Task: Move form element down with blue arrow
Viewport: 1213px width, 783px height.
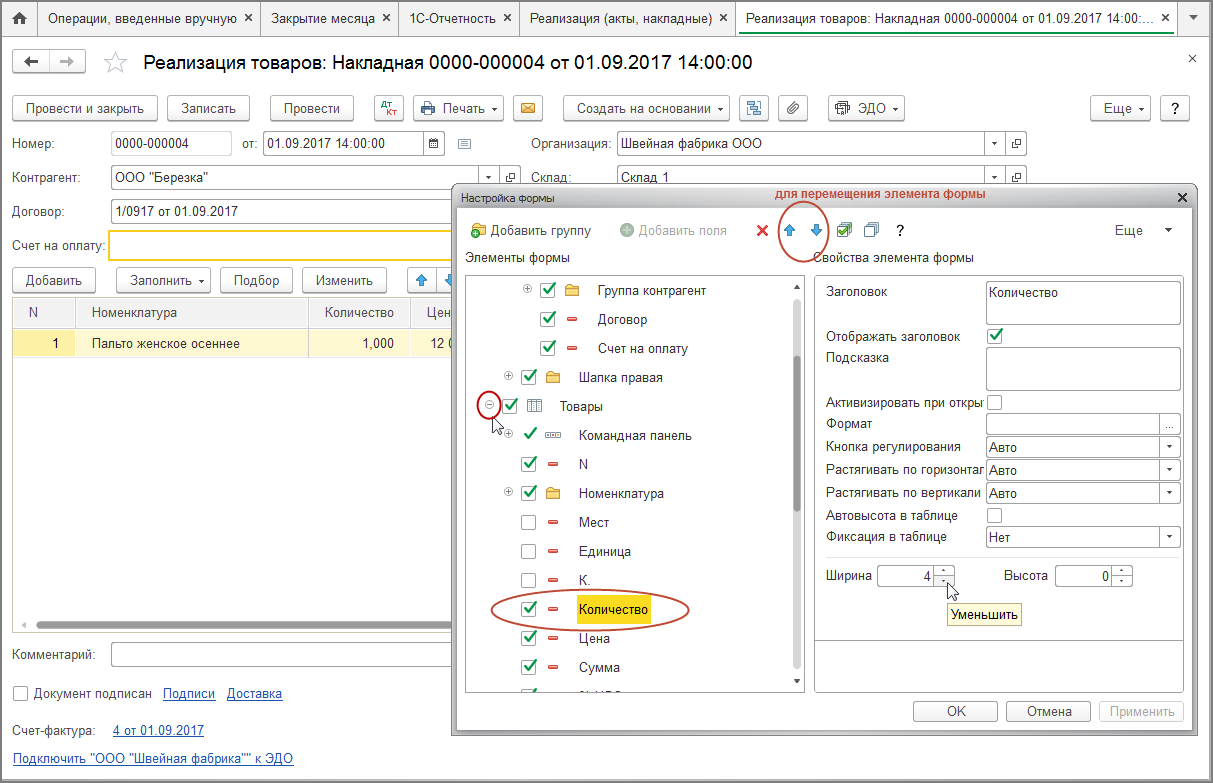Action: coord(816,231)
